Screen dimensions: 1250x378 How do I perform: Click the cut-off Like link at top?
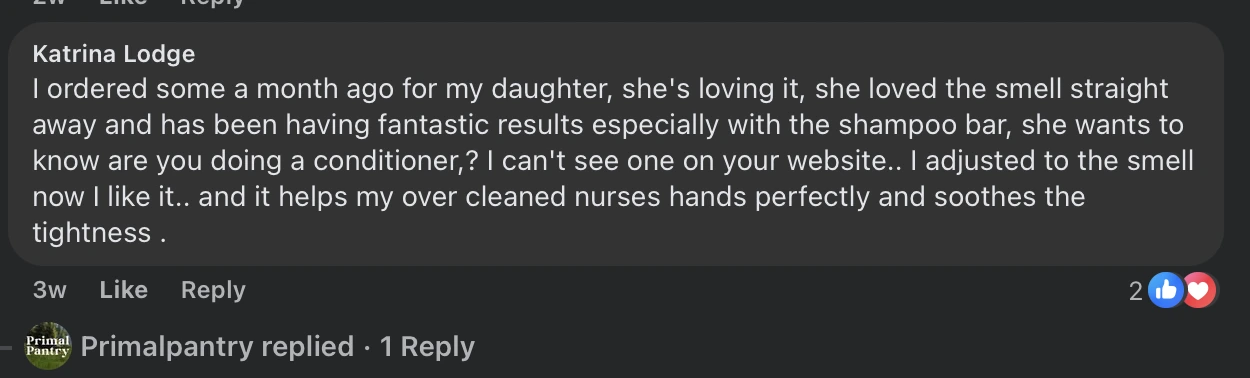(x=124, y=3)
